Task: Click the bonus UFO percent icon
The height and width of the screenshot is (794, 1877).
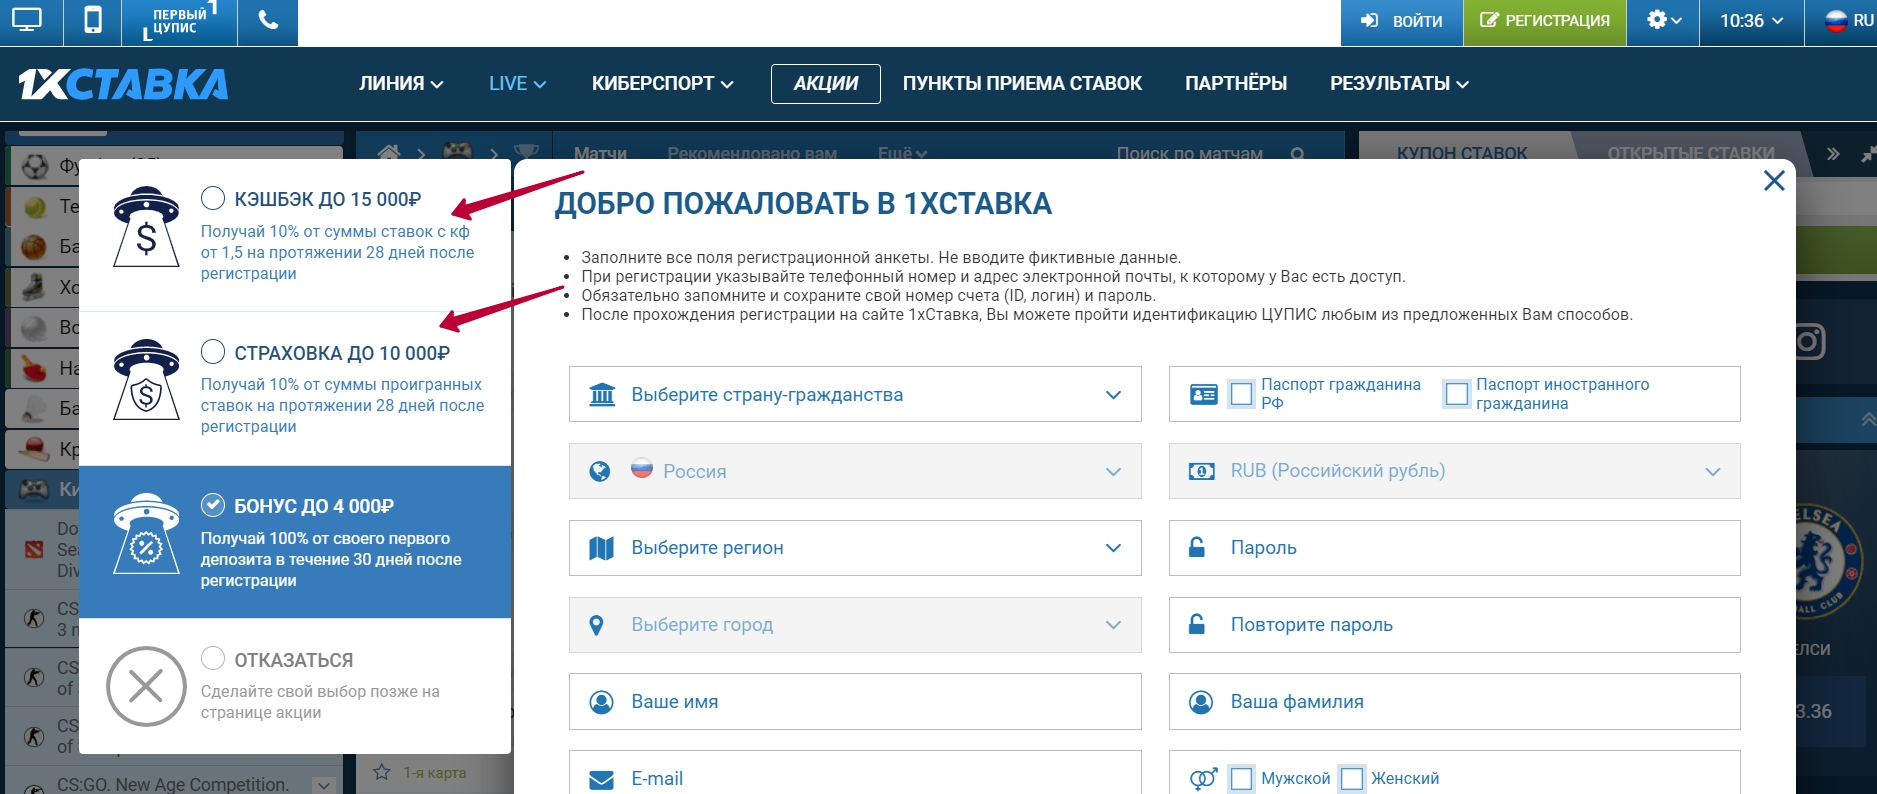Action: coord(146,534)
